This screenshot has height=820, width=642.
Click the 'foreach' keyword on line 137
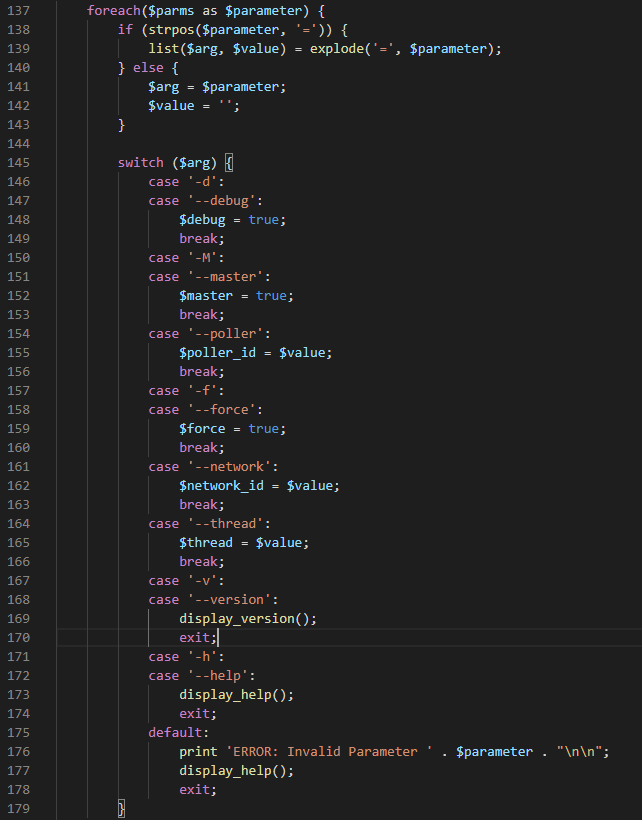(114, 10)
